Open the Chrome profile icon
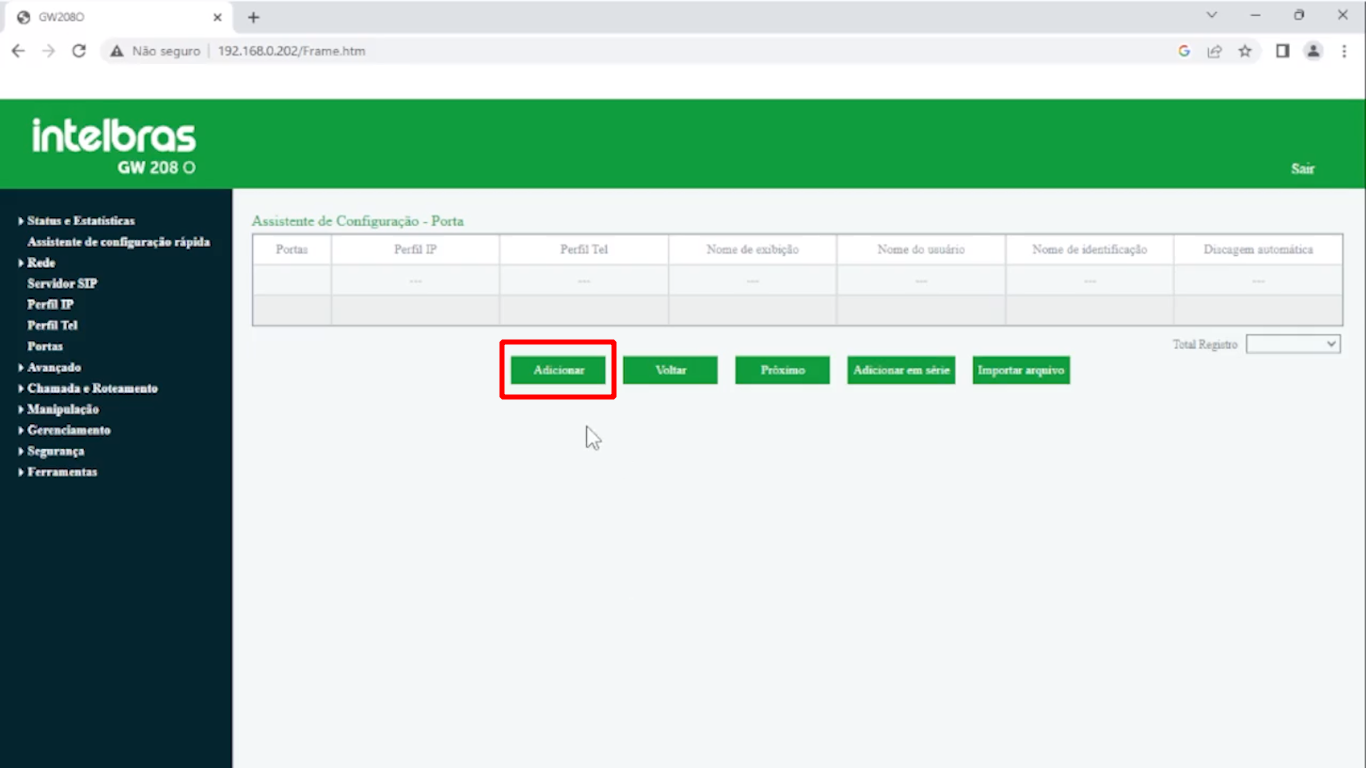The width and height of the screenshot is (1366, 768). [x=1314, y=51]
